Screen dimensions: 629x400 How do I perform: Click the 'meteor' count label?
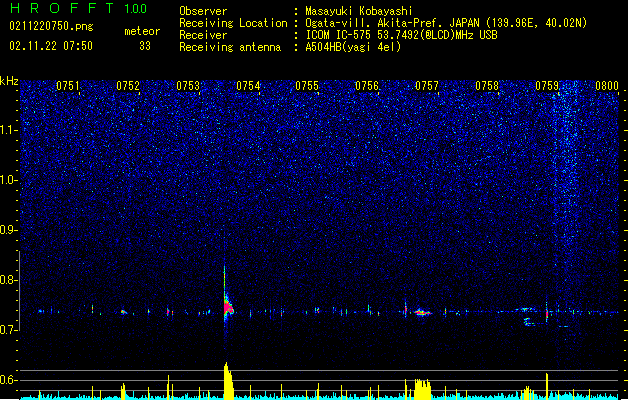(x=142, y=31)
